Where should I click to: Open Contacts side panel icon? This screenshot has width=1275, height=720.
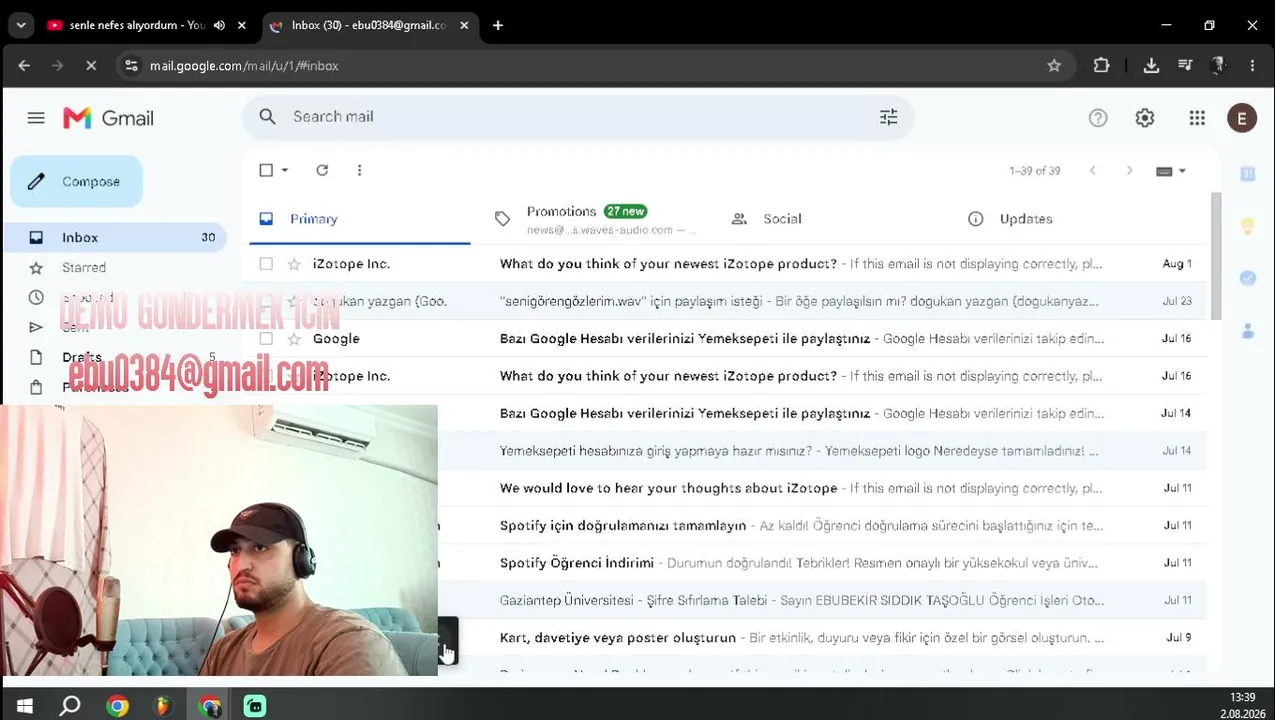1248,330
